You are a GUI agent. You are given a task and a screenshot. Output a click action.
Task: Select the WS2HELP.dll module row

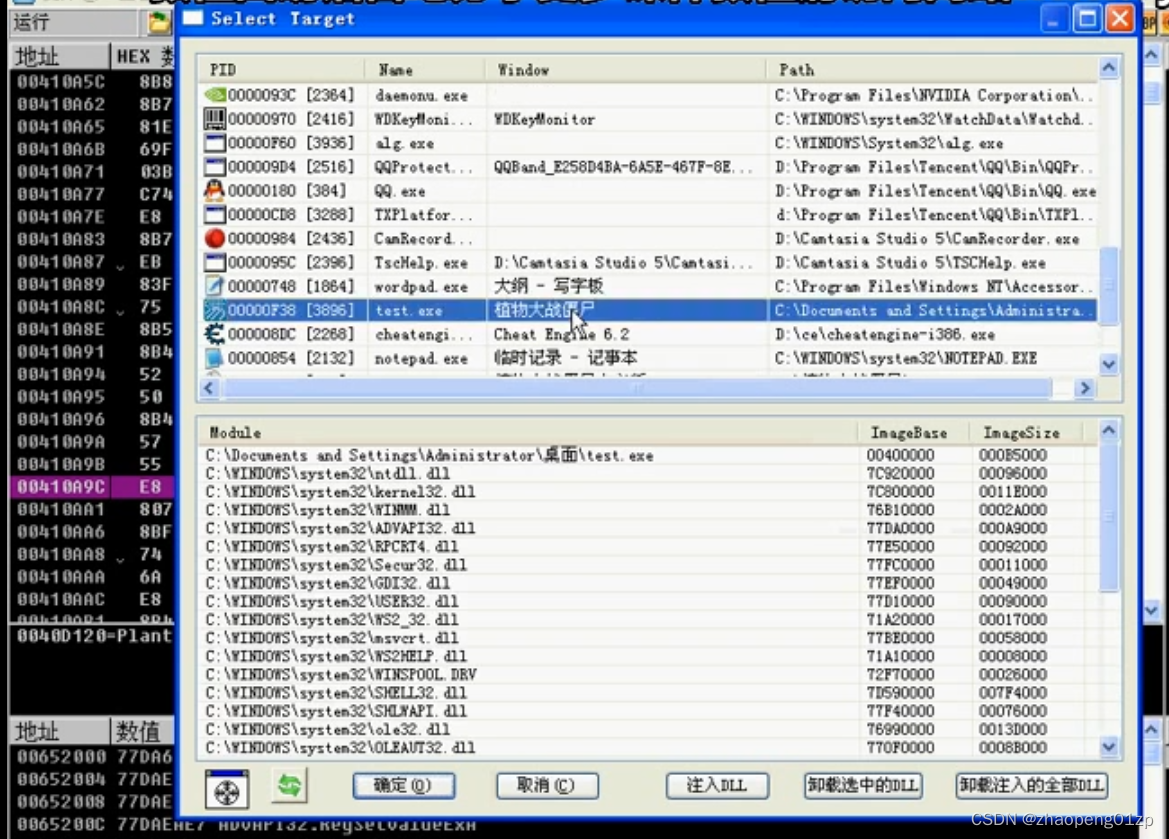coord(647,656)
